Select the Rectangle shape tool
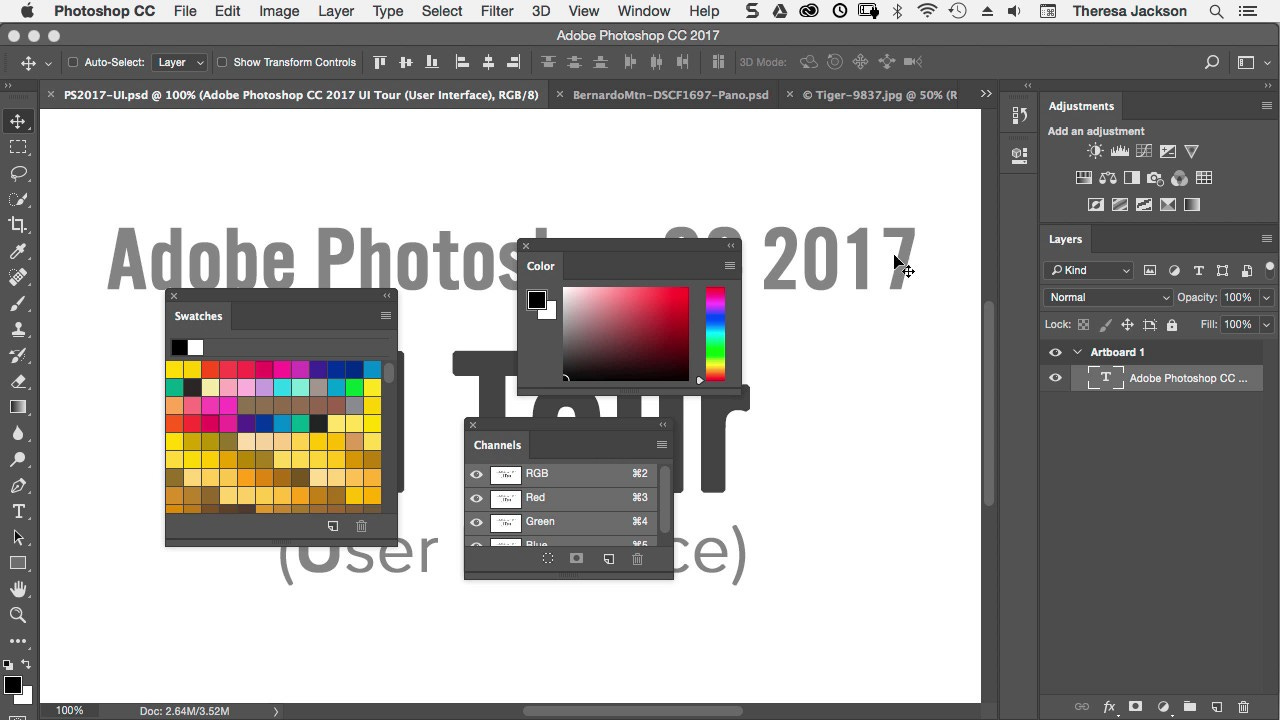1280x720 pixels. click(x=18, y=563)
